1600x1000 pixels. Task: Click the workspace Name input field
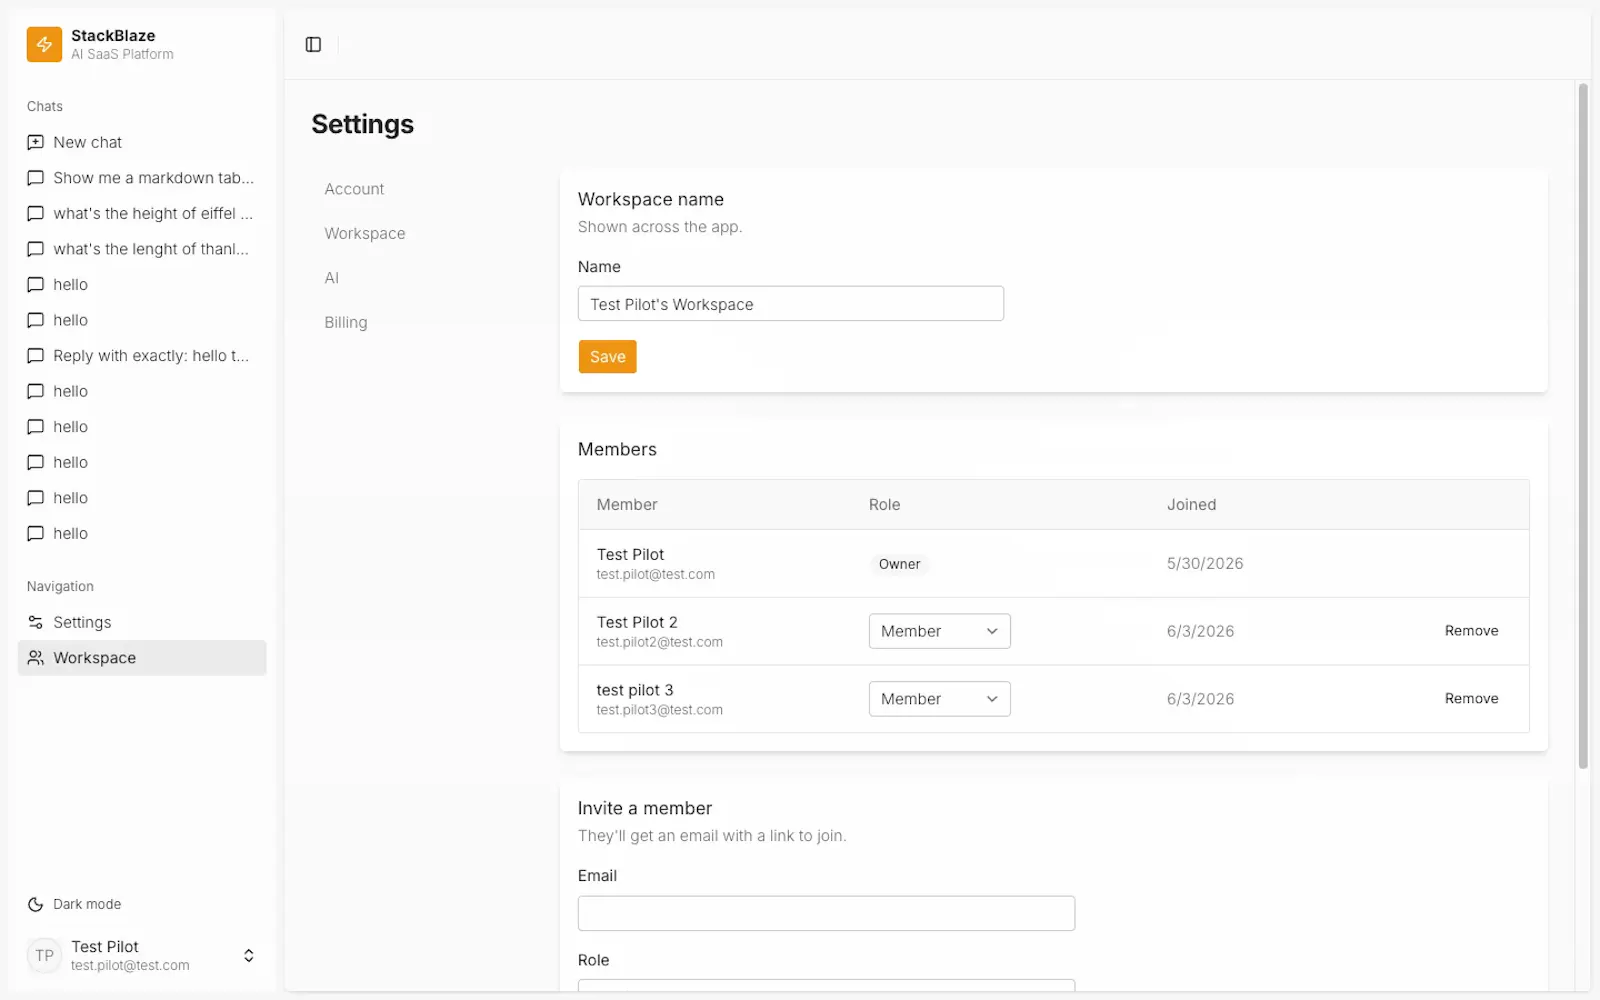click(790, 304)
